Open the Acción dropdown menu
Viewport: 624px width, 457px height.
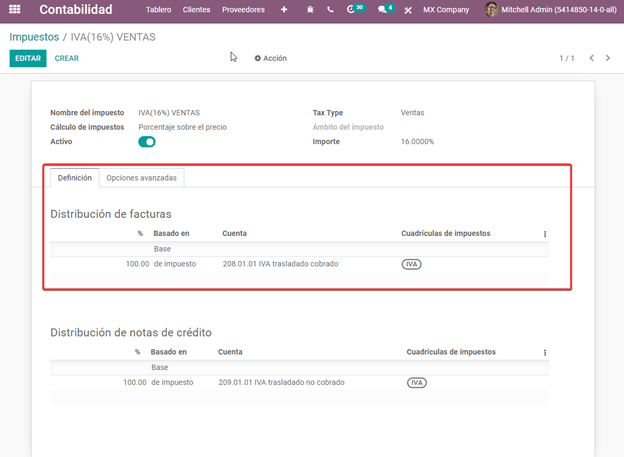[270, 58]
